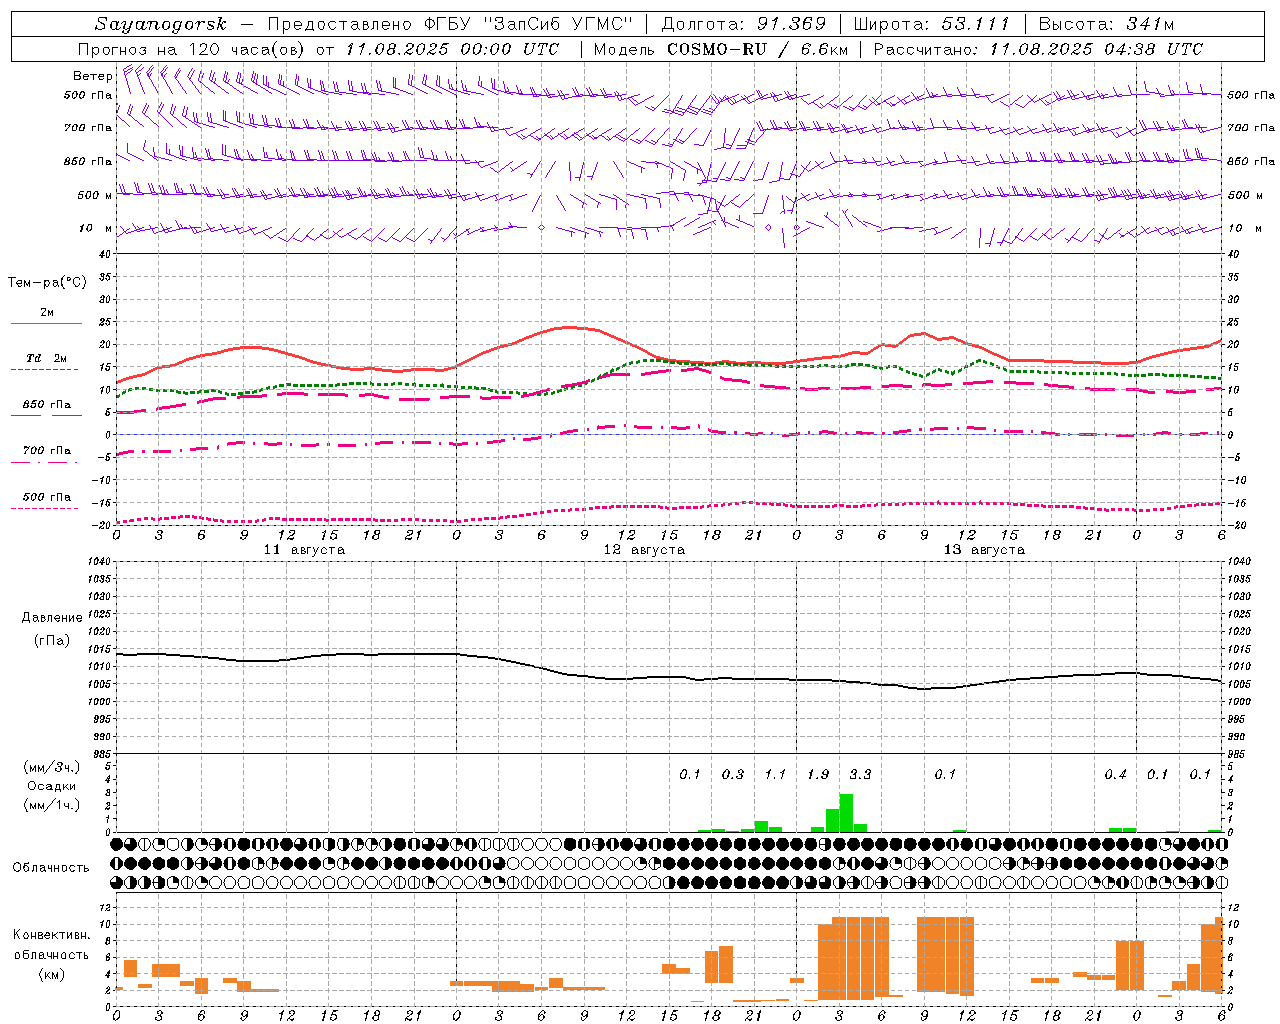Click the red '2м' temperature legend line

tap(46, 324)
